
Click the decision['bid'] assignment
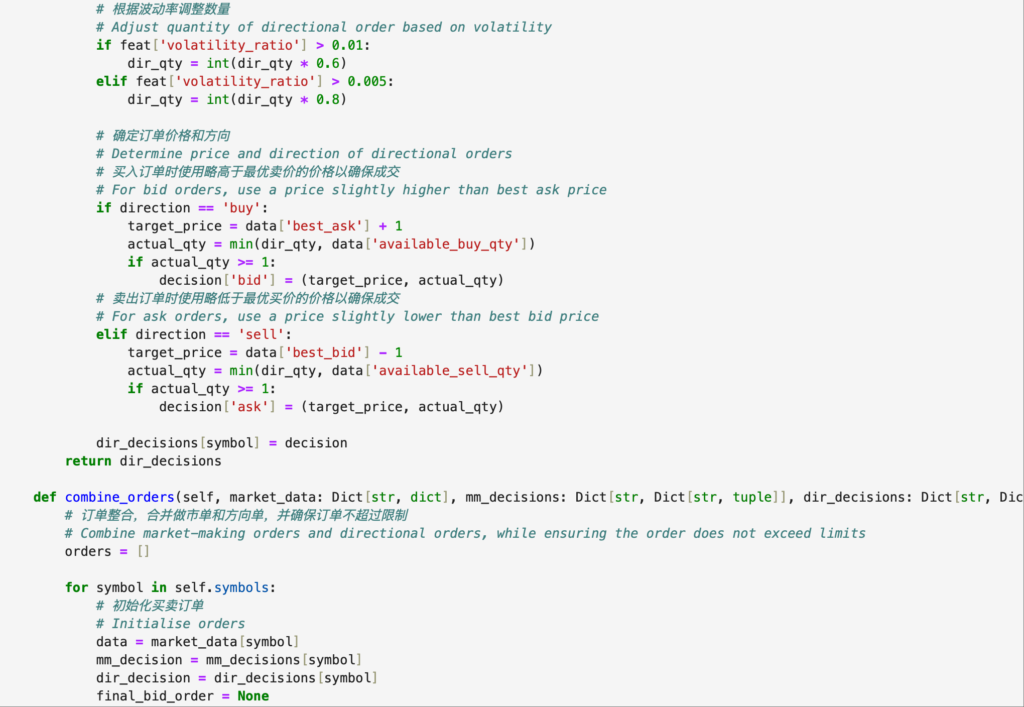(330, 280)
